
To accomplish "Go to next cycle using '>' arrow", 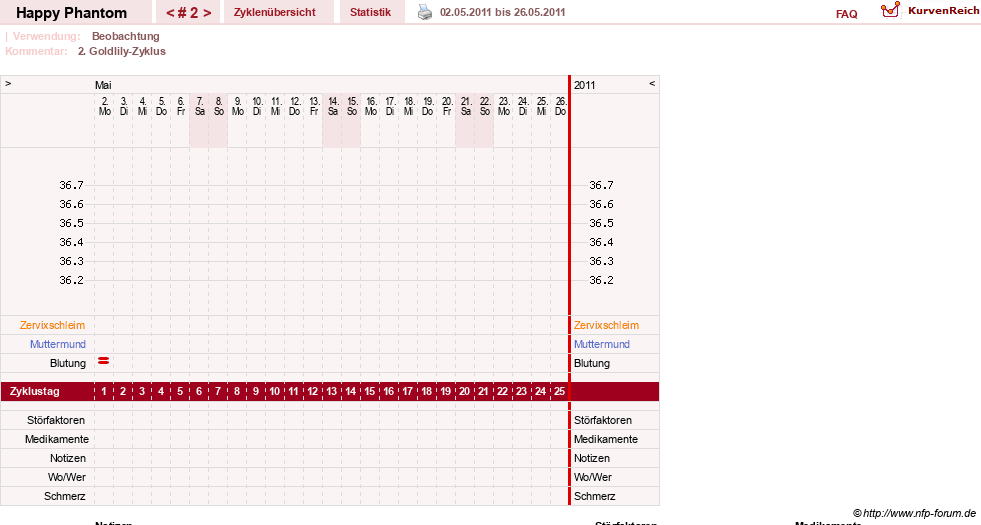I will pyautogui.click(x=207, y=13).
